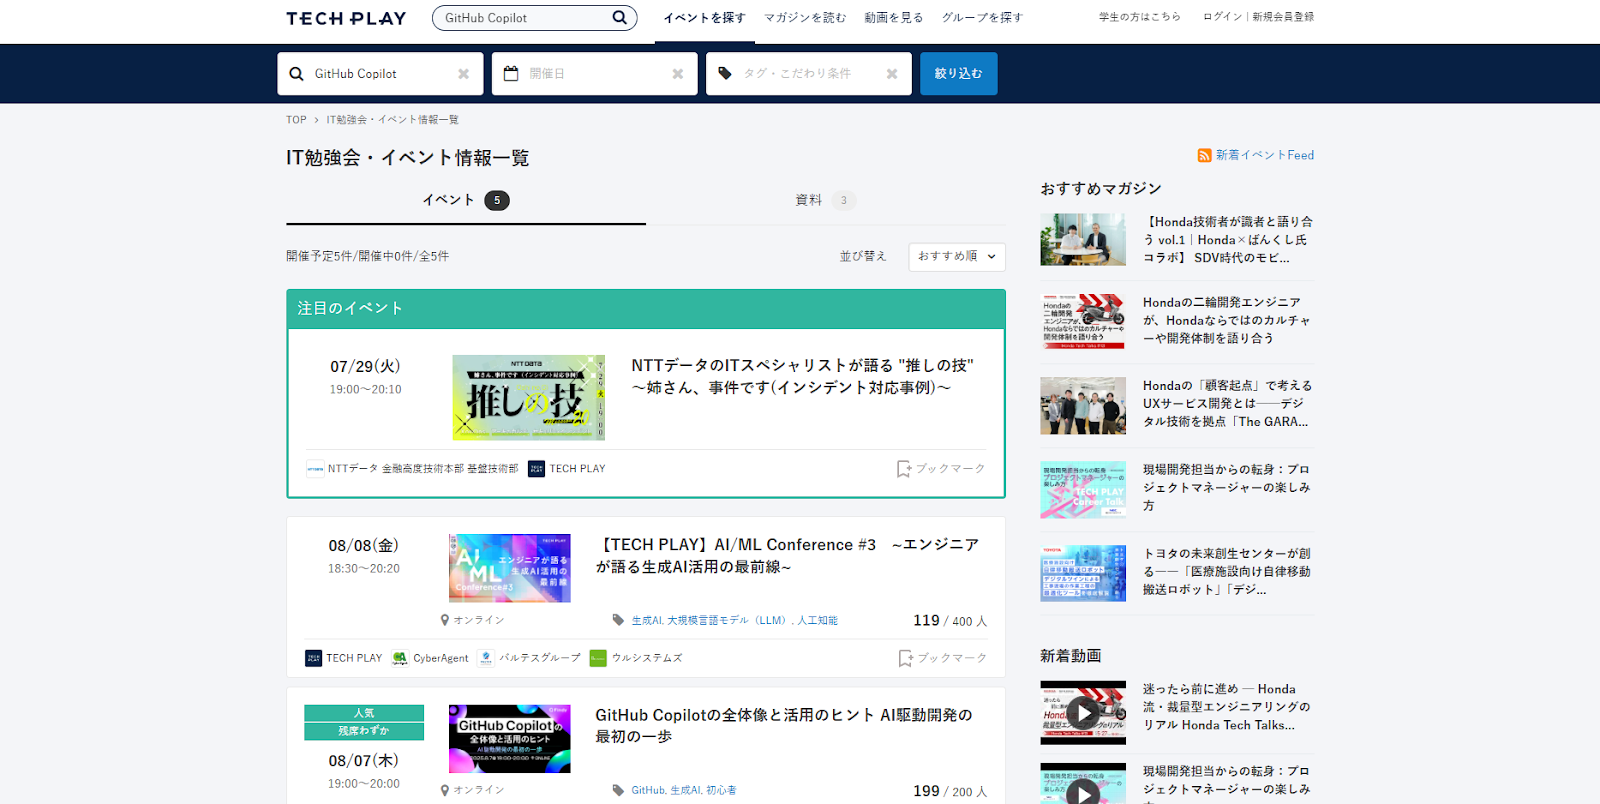Screen dimensions: 1600x804
Task: Open イベントを探す menu
Action: tap(704, 18)
